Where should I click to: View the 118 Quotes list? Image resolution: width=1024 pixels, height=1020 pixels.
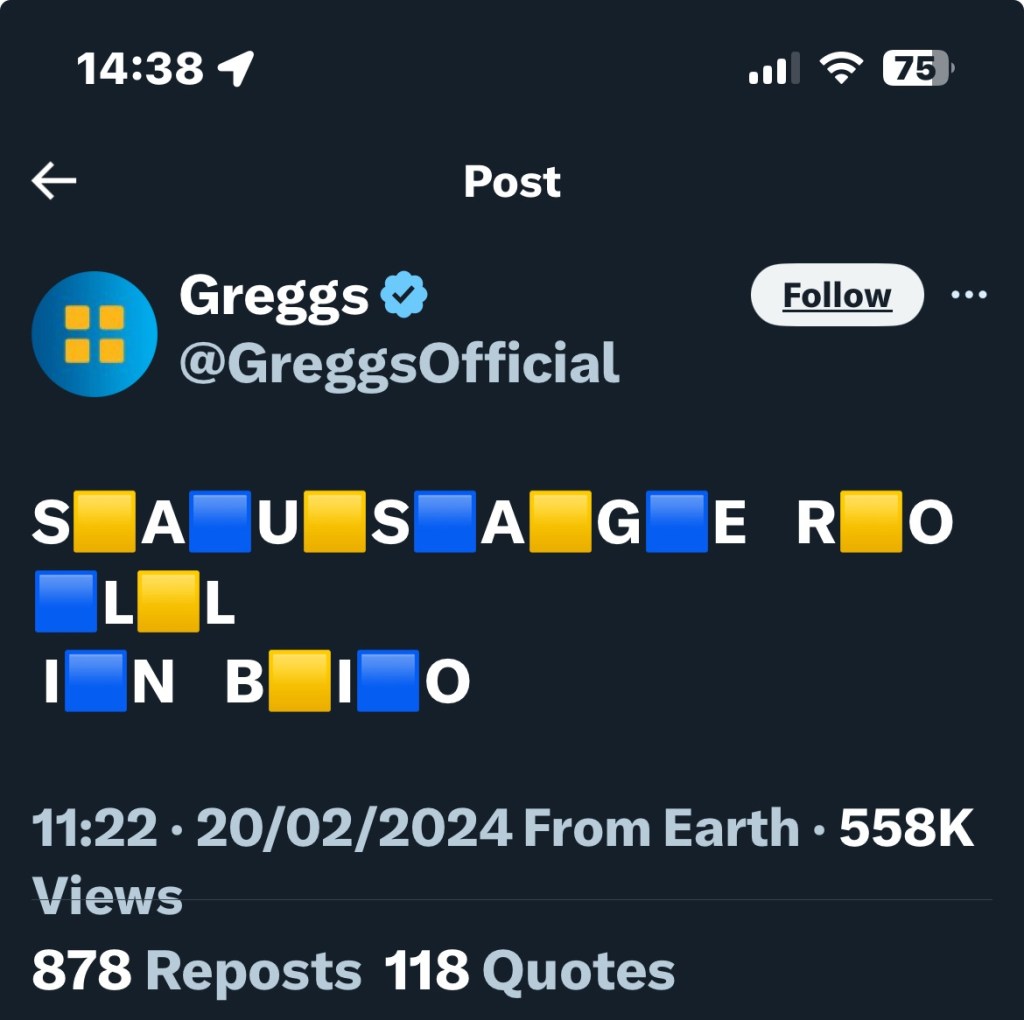point(530,971)
